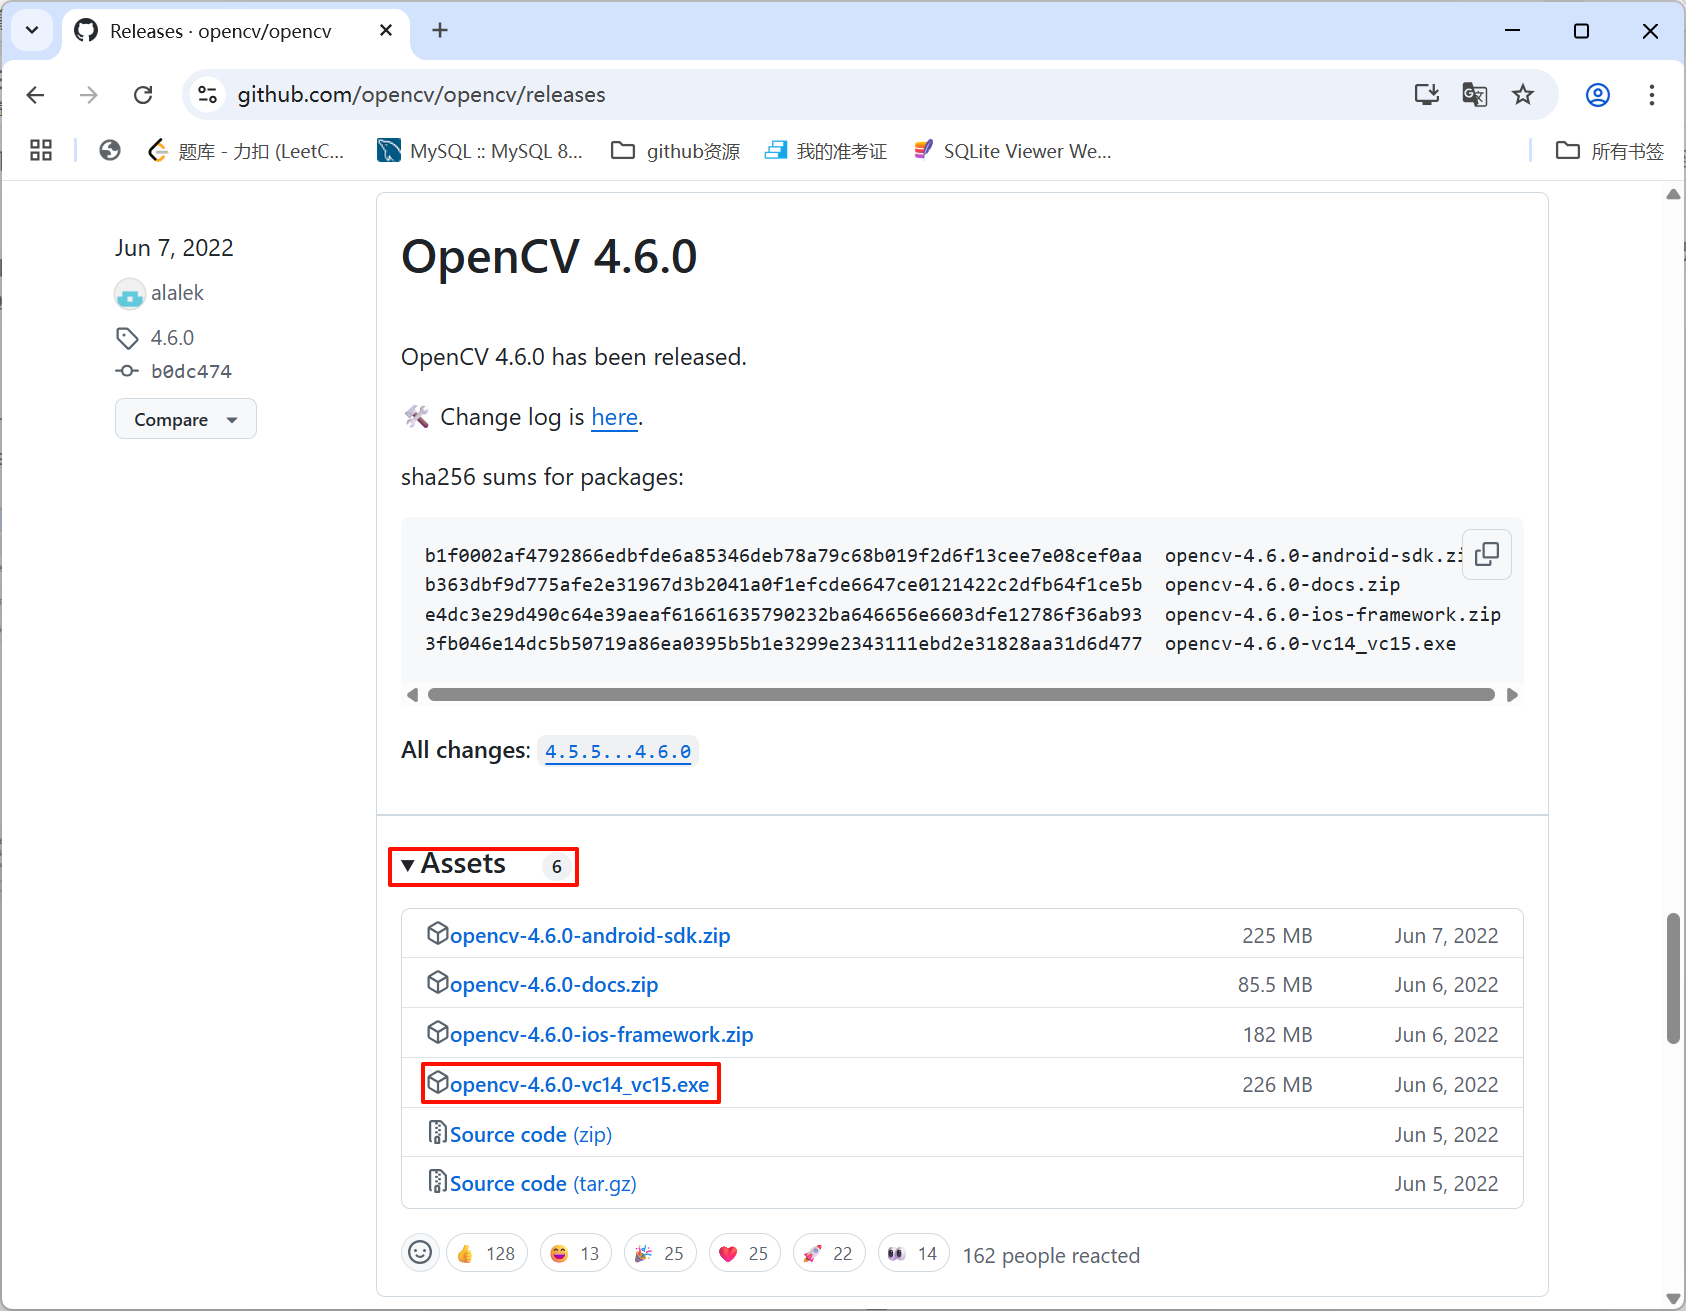The width and height of the screenshot is (1686, 1311).
Task: Open the change log 'here' link
Action: point(614,417)
